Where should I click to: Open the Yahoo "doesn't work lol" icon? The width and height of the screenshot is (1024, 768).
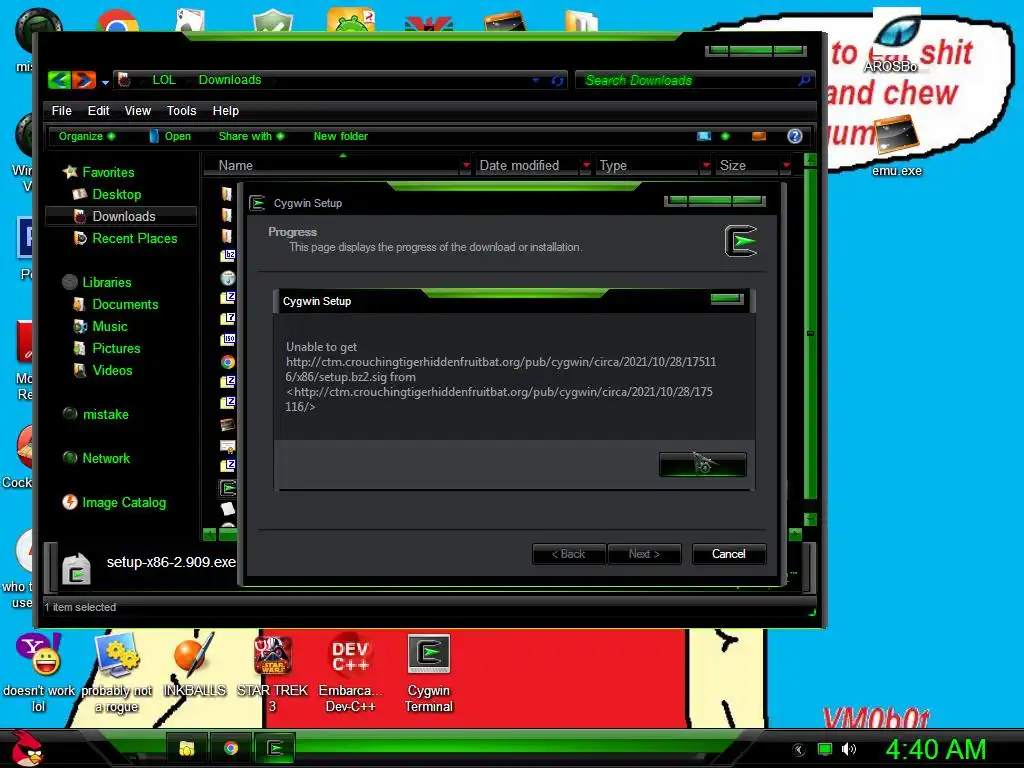(39, 673)
